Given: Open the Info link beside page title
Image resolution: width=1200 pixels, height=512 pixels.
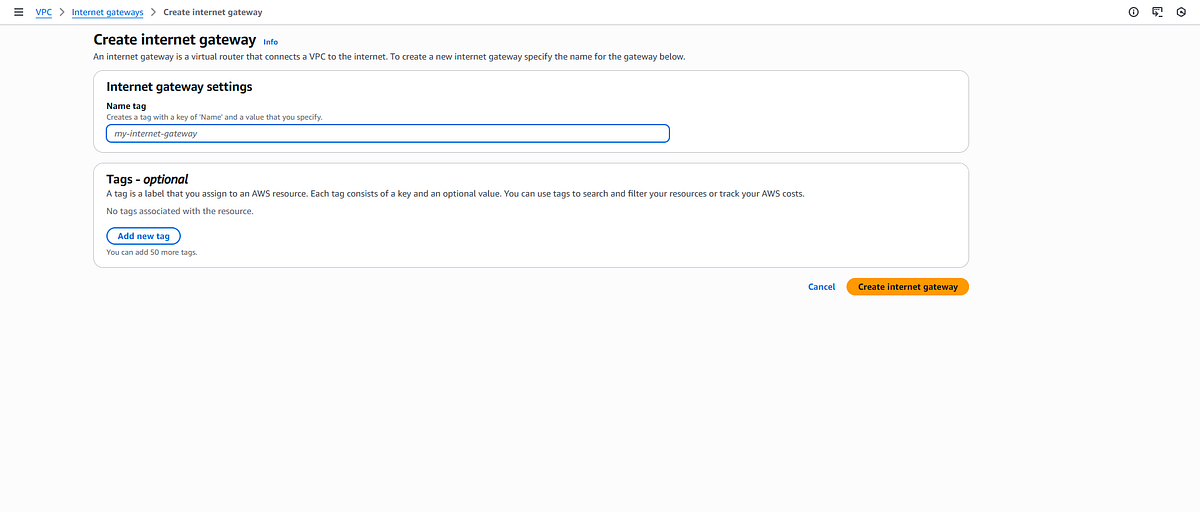Looking at the screenshot, I should coord(270,42).
